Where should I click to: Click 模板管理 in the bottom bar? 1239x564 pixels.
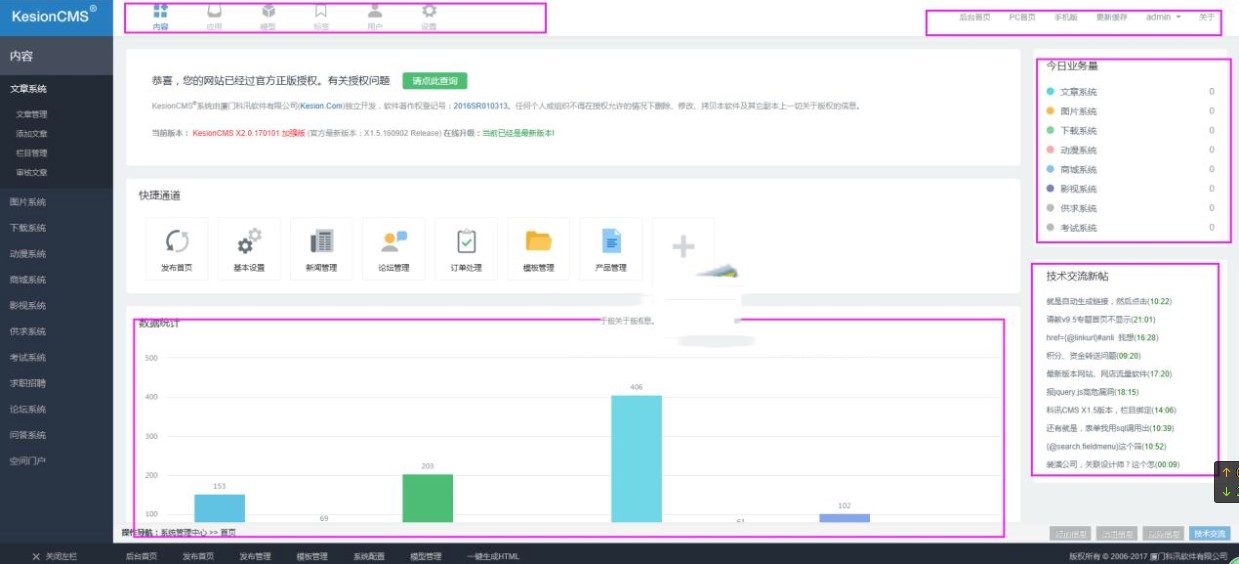click(312, 556)
